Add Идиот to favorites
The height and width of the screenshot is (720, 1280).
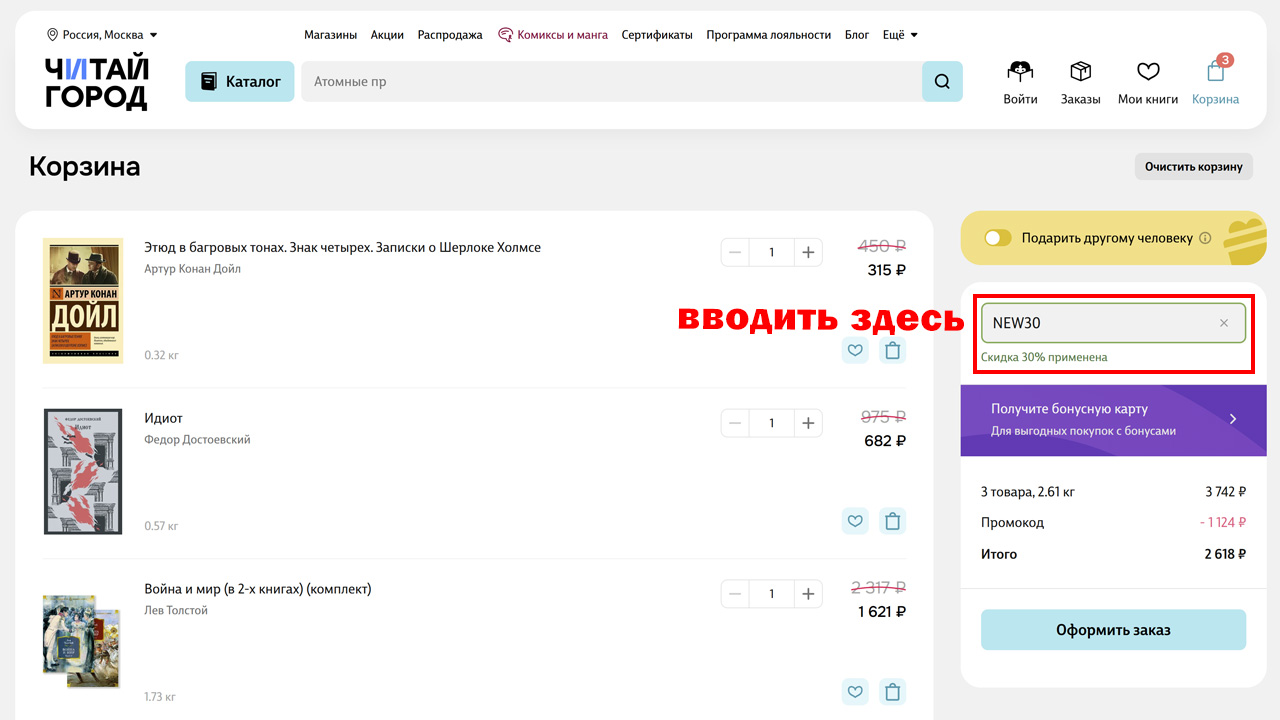[855, 521]
